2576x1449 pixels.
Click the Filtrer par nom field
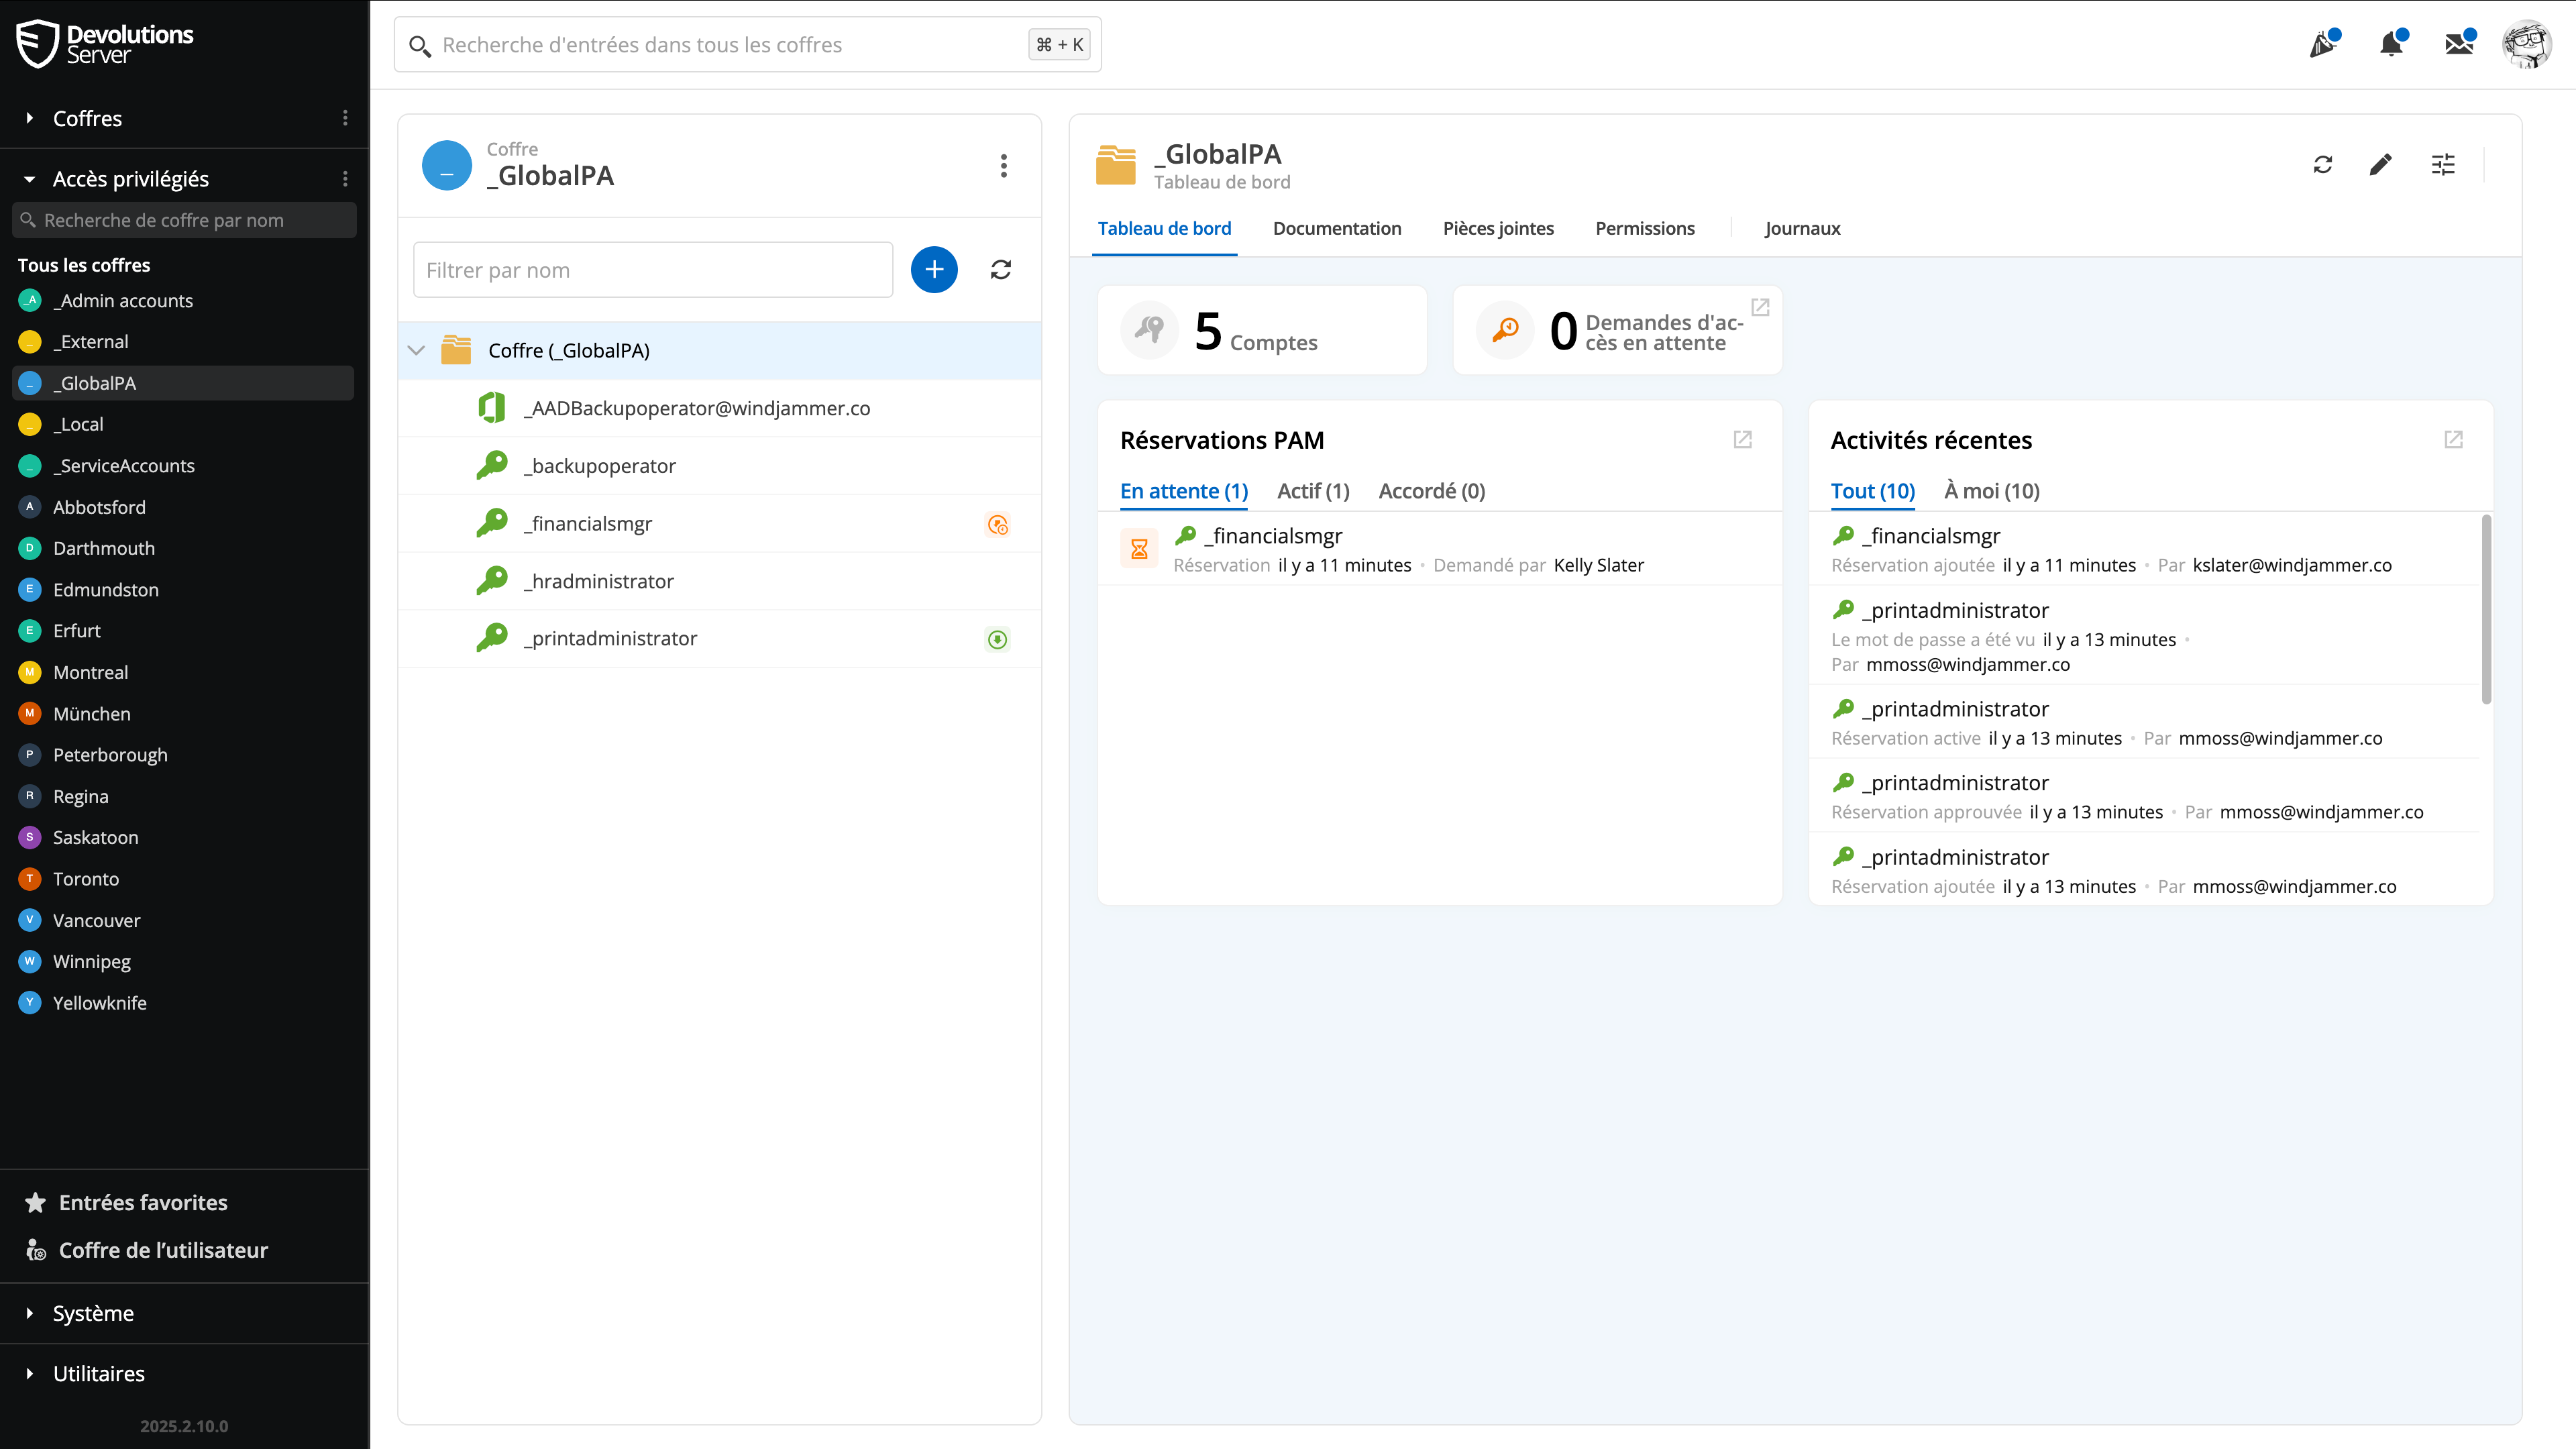[x=652, y=270]
